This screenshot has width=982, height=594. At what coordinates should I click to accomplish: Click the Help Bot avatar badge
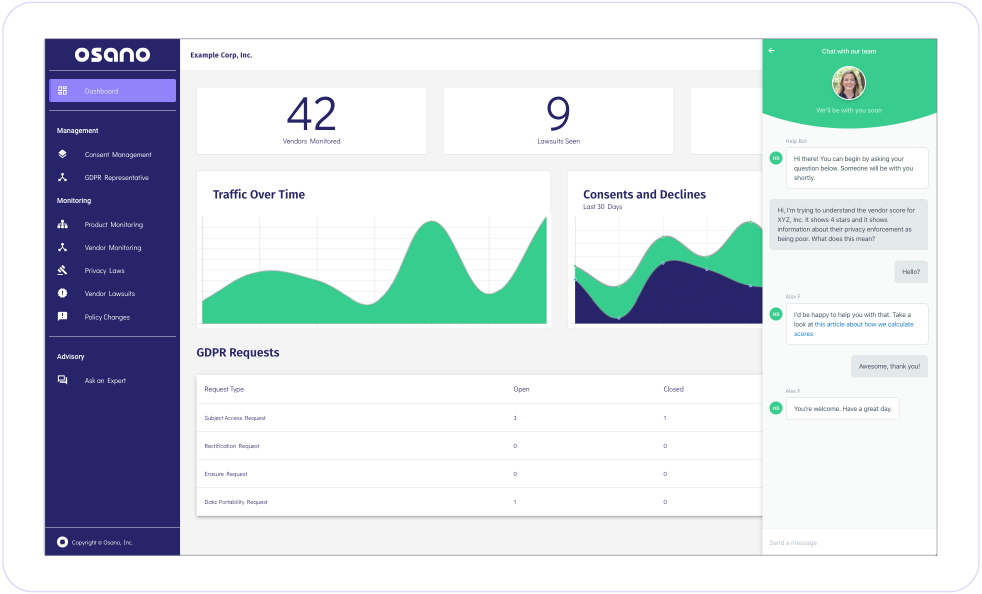[776, 157]
